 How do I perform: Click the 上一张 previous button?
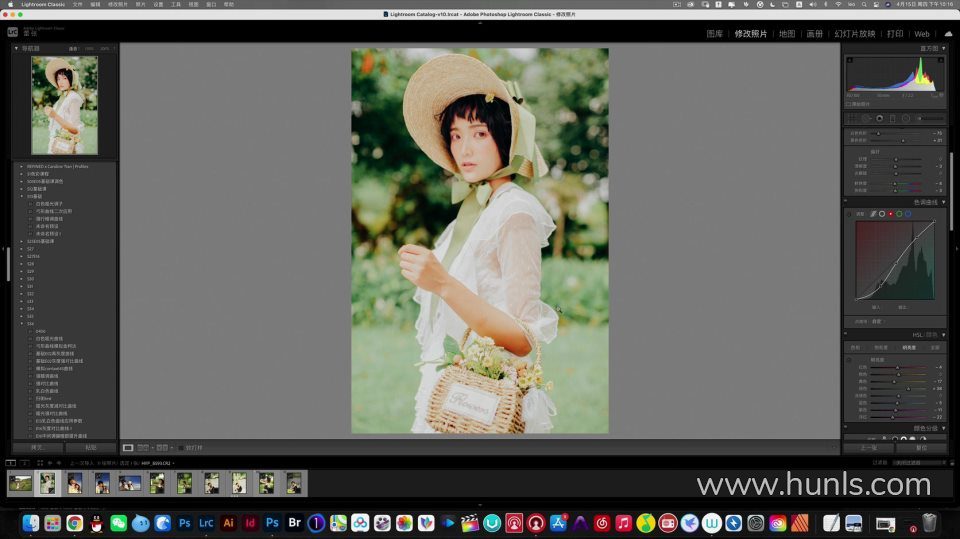[x=868, y=448]
